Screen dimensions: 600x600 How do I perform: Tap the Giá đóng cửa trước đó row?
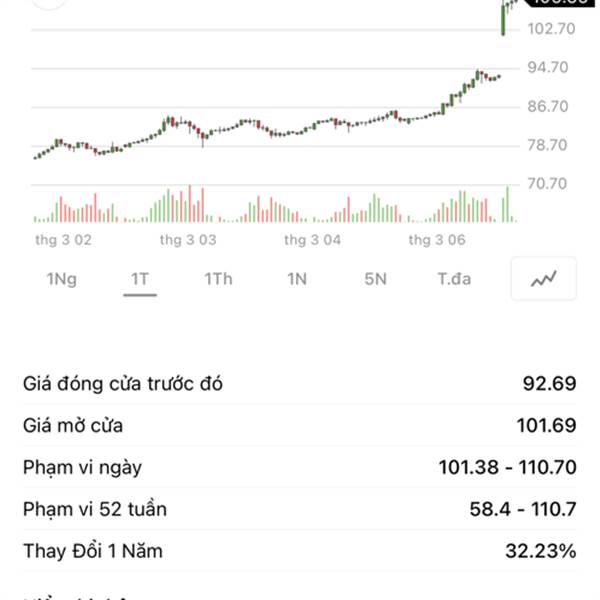[x=300, y=384]
